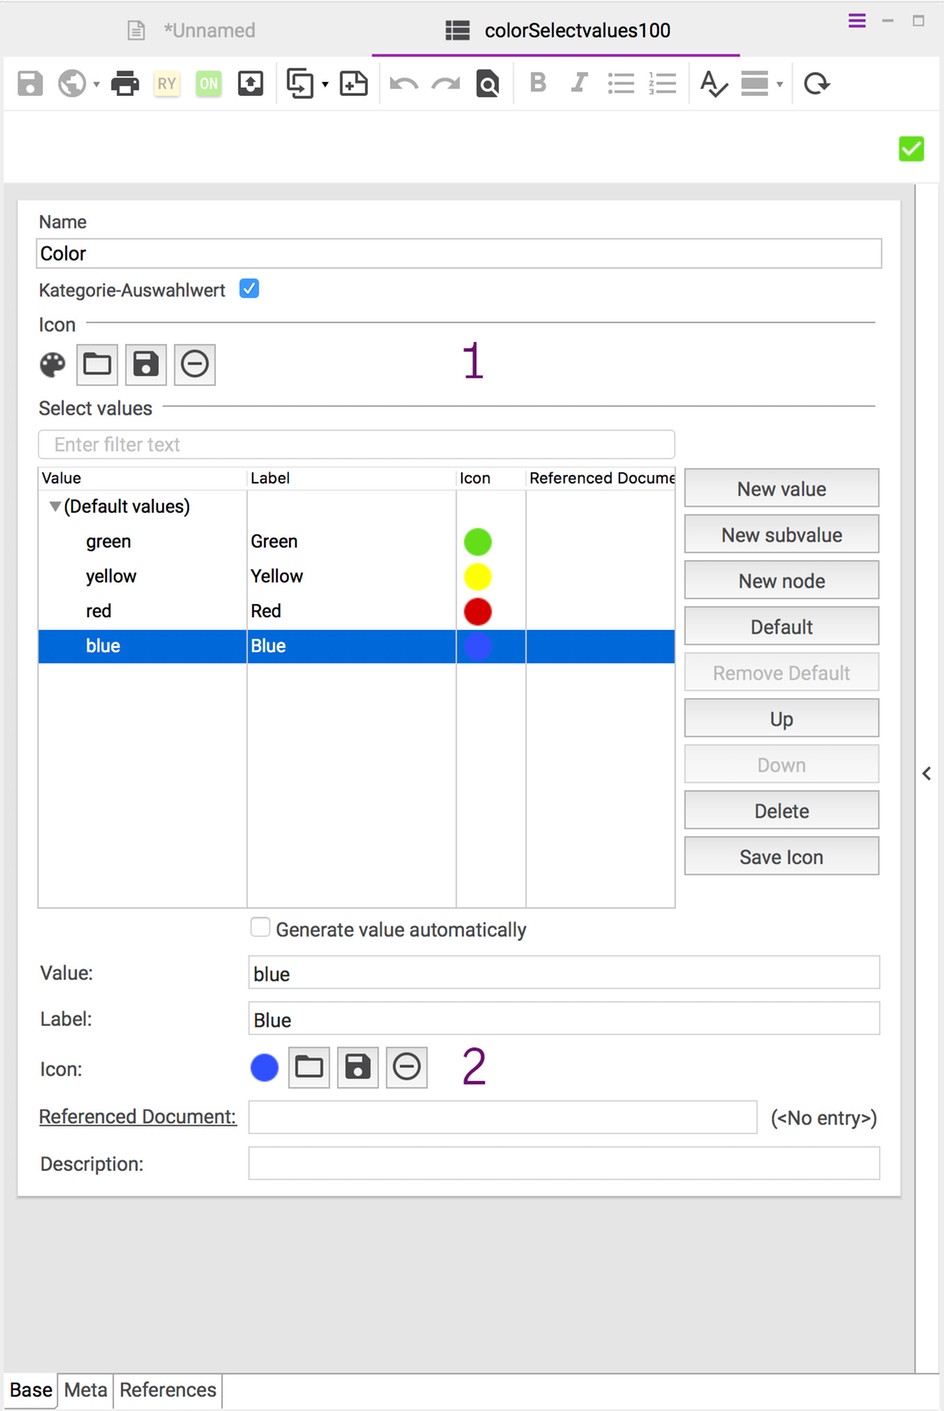Click the New value button
944x1411 pixels.
coord(782,488)
